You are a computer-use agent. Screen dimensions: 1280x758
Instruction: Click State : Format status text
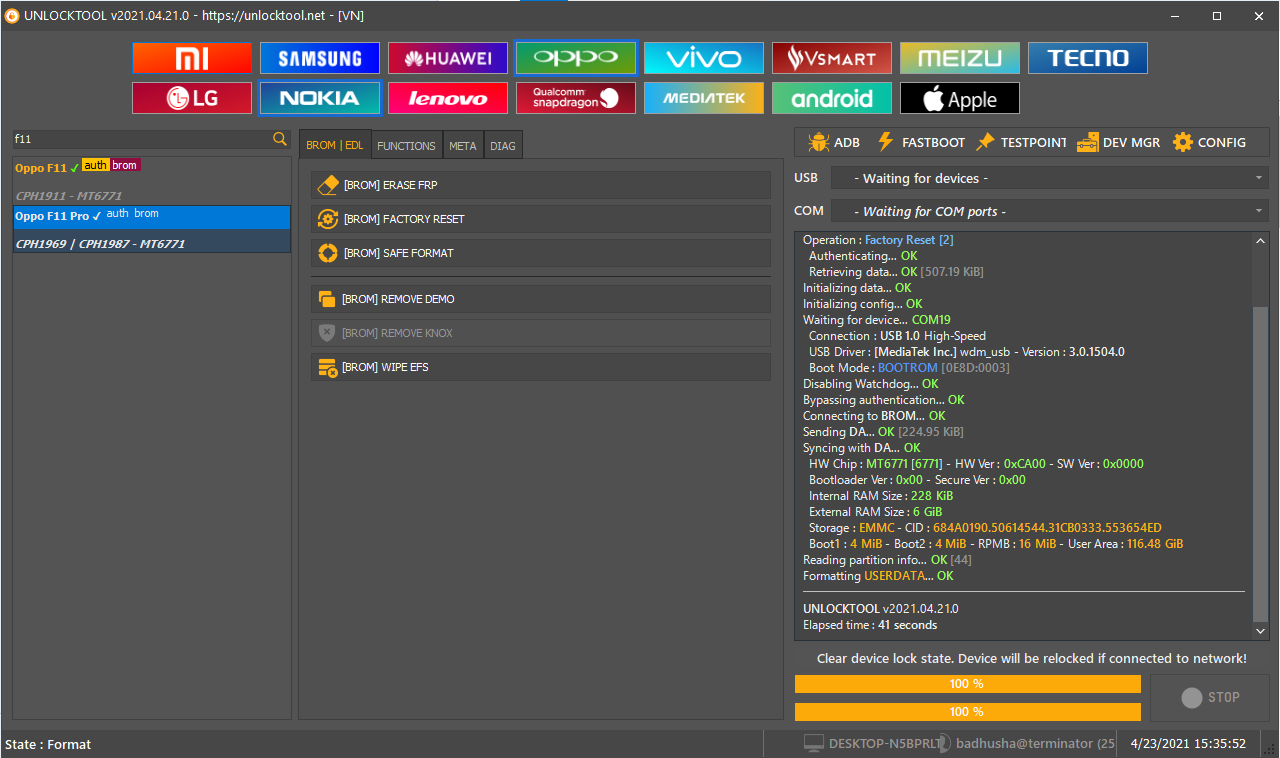[x=48, y=744]
